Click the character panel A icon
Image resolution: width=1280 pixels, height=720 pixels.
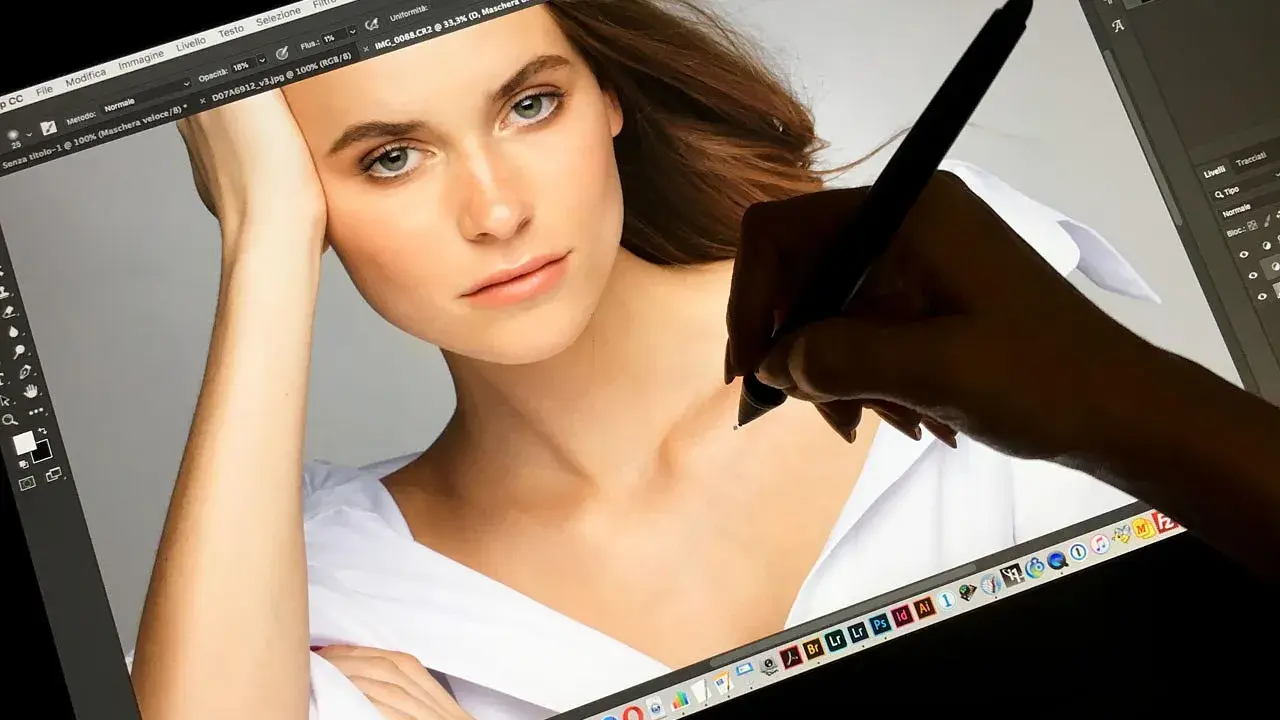[x=1118, y=25]
